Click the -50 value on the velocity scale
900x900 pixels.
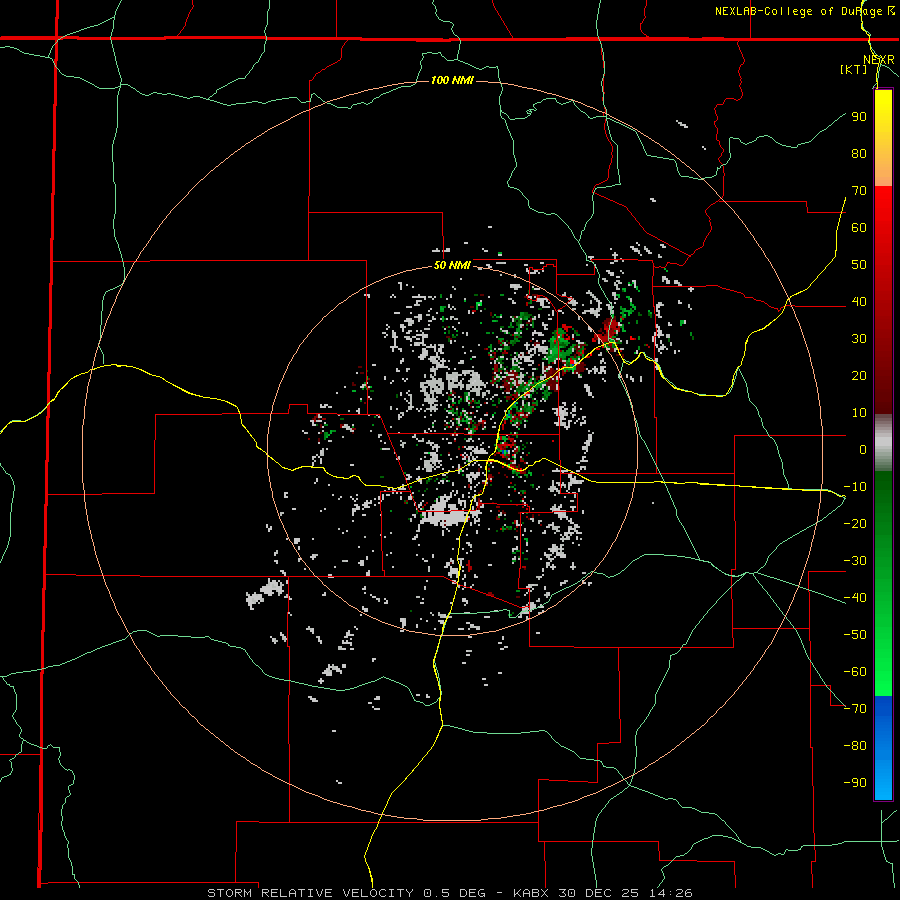coord(855,635)
